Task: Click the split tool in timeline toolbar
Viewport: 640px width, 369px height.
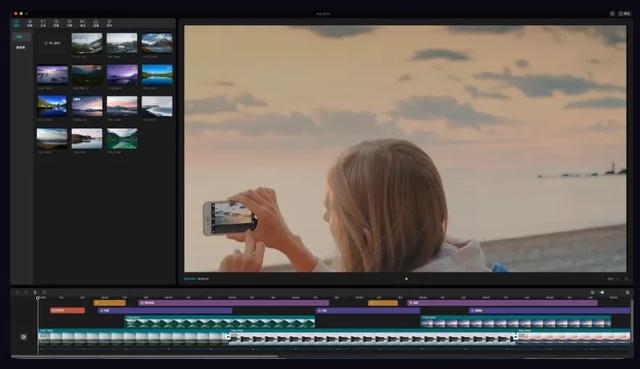Action: tap(35, 292)
